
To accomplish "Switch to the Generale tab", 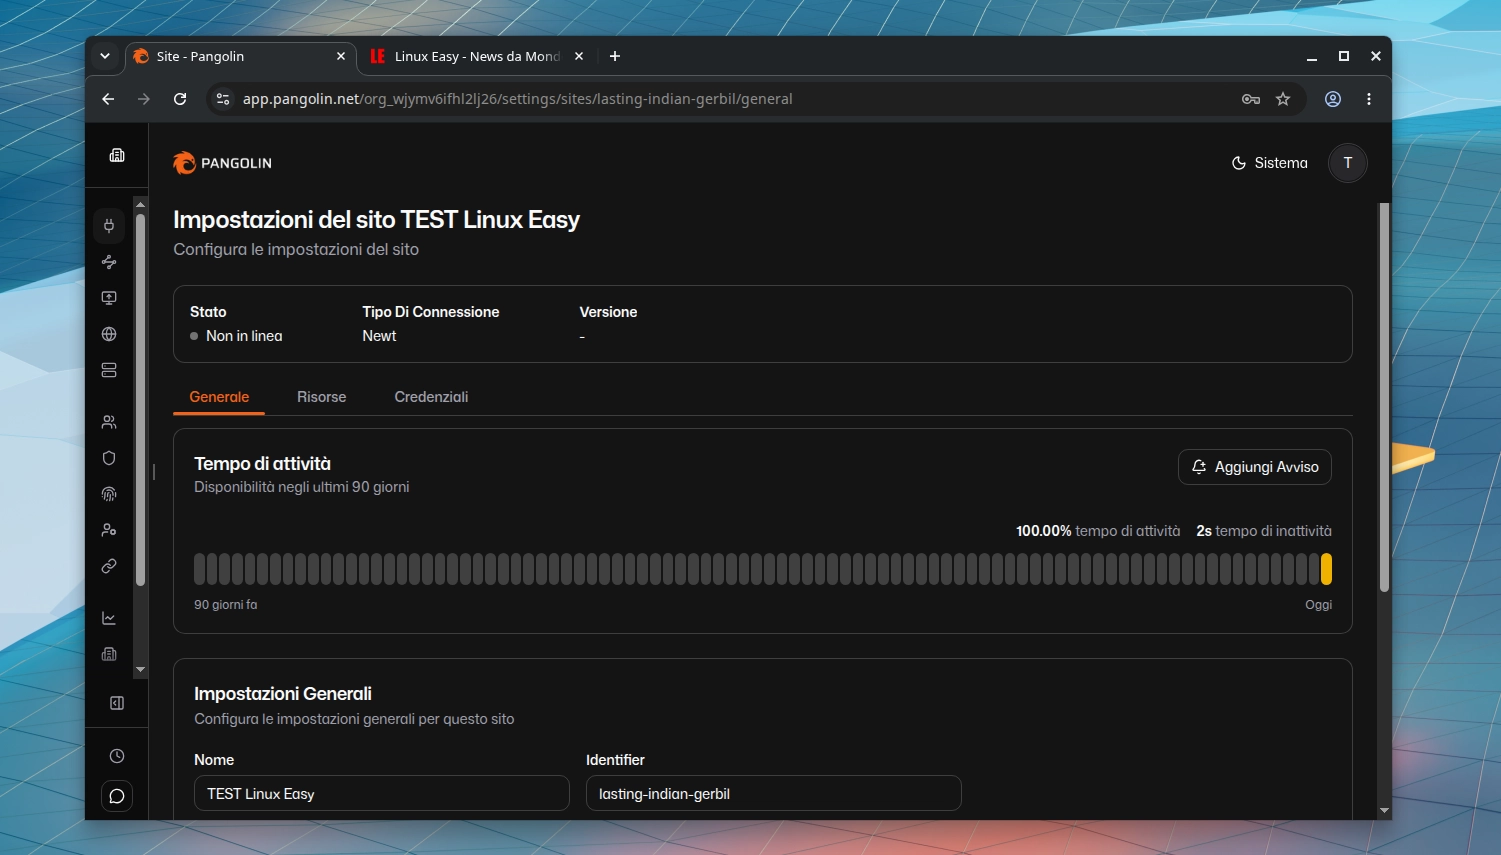I will point(219,397).
